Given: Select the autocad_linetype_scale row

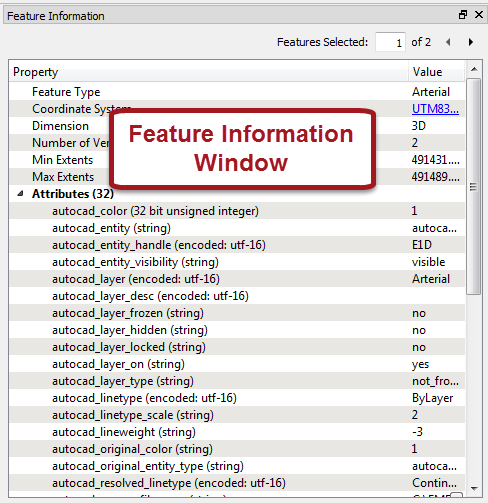Looking at the screenshot, I should tap(237, 415).
